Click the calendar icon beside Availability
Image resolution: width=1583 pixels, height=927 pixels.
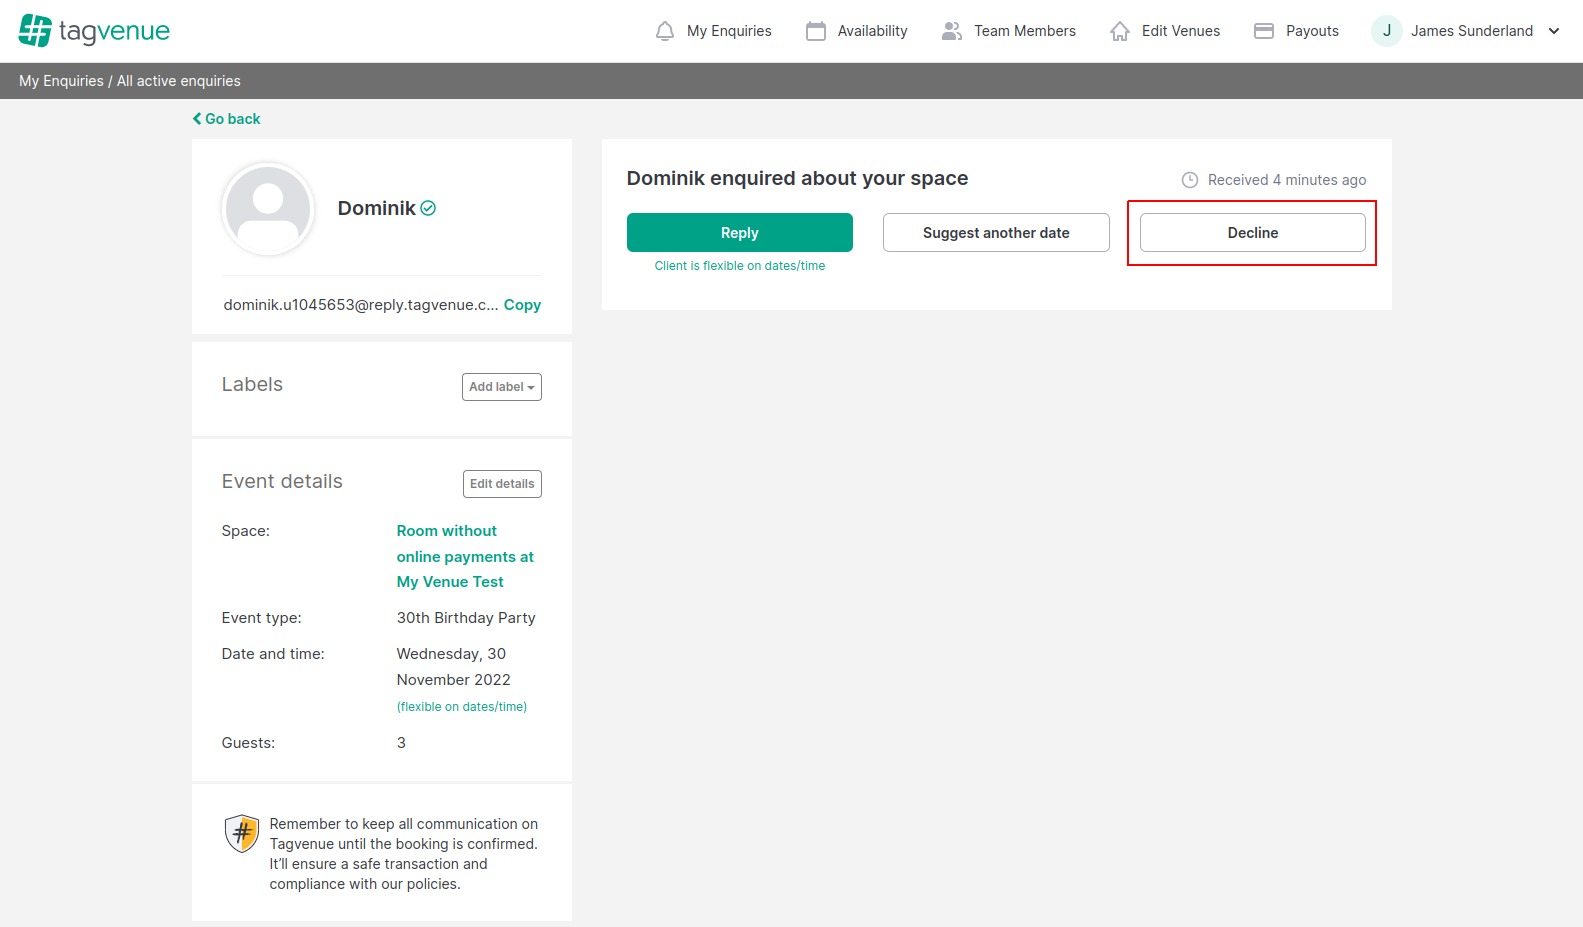point(816,31)
